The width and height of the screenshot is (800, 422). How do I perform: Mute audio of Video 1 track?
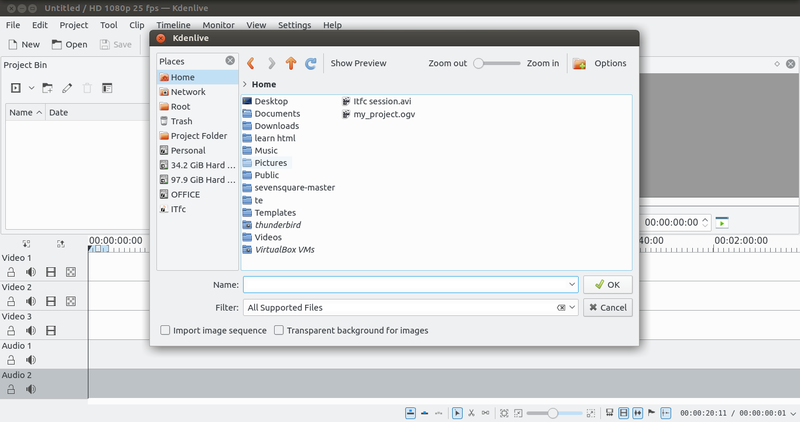31,272
